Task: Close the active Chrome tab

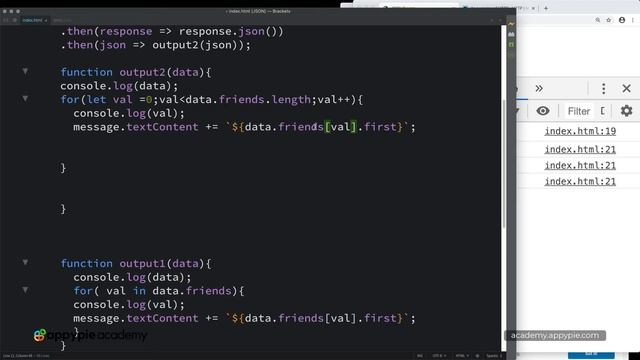Action: click(x=533, y=8)
